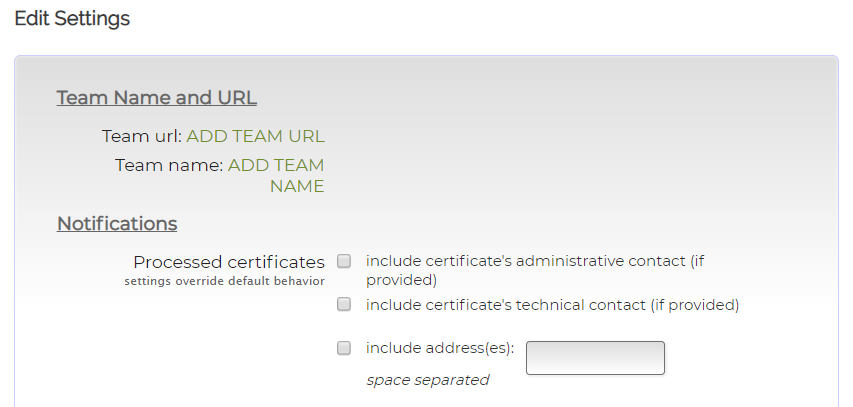This screenshot has width=853, height=407.
Task: Click "provided)" under the administrative contact label
Action: click(x=402, y=280)
